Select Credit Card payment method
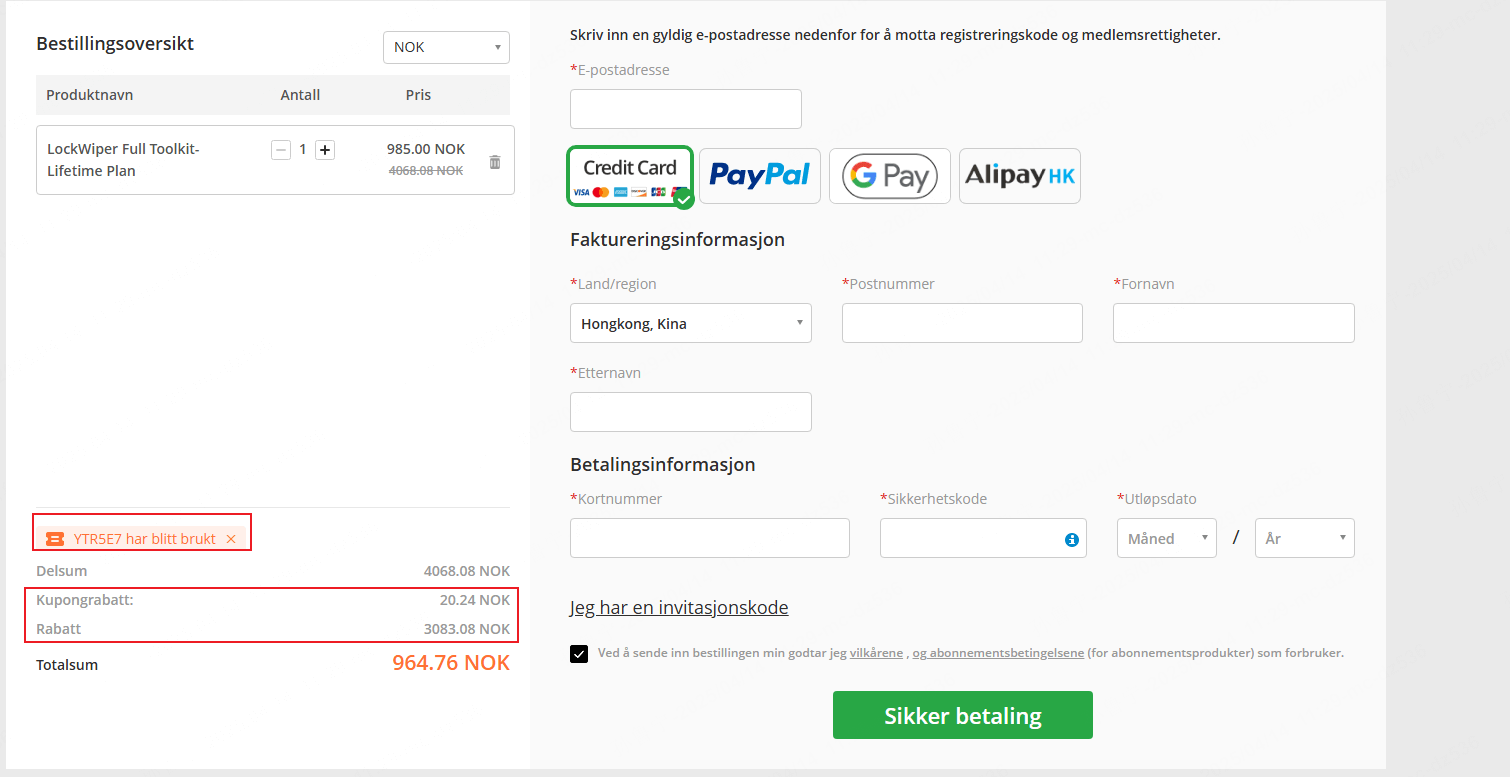This screenshot has height=777, width=1510. pos(630,176)
